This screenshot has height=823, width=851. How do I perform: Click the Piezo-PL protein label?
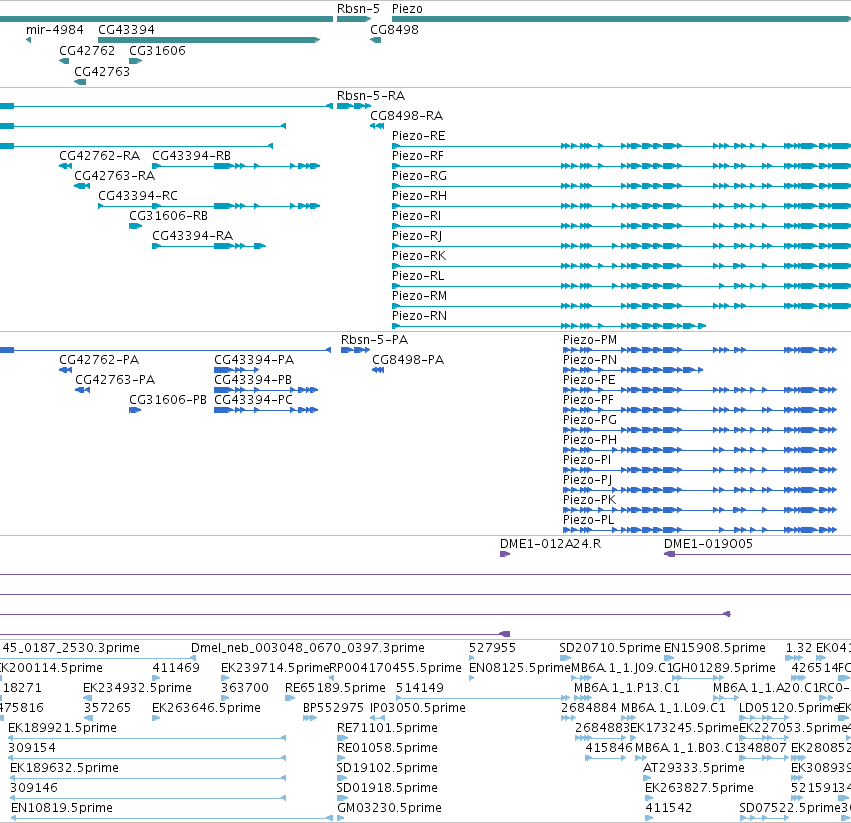(589, 520)
